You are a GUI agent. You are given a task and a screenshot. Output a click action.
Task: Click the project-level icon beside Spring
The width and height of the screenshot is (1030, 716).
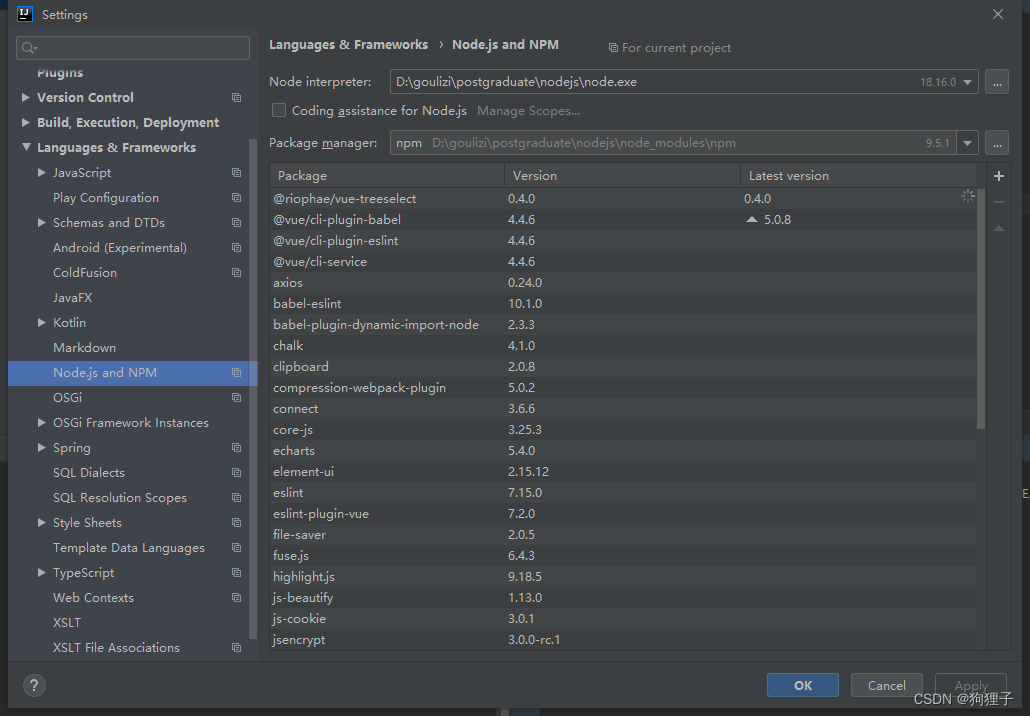coord(236,447)
